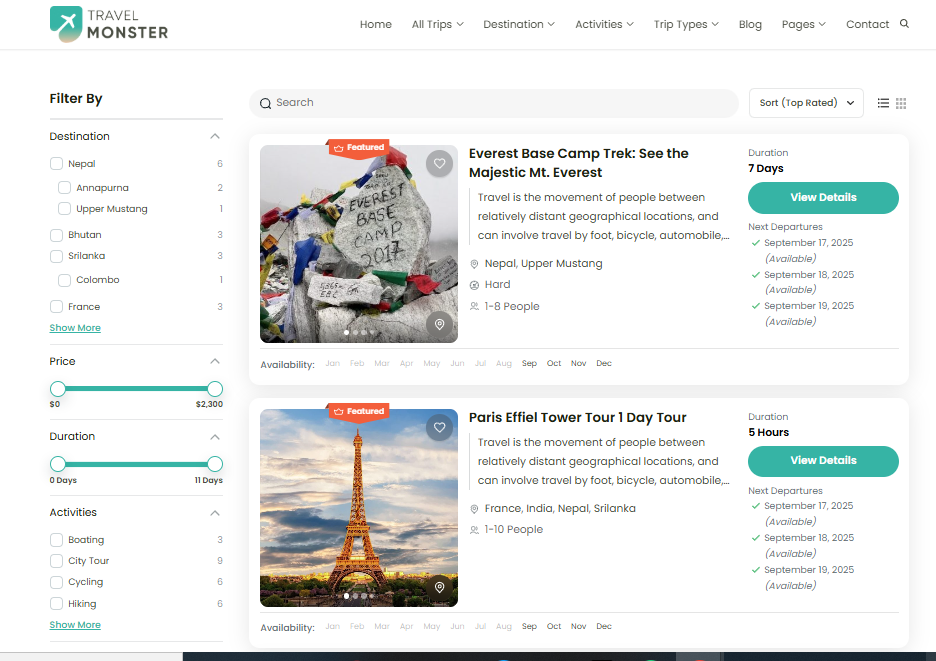Open map pin on Eiffel Tower image

click(x=439, y=587)
